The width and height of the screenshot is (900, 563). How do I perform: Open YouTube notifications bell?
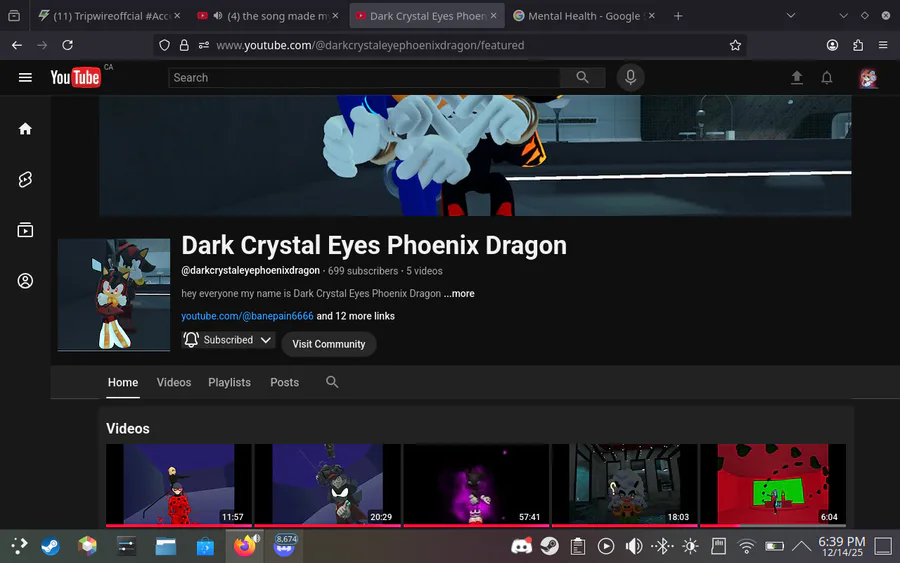click(x=827, y=77)
